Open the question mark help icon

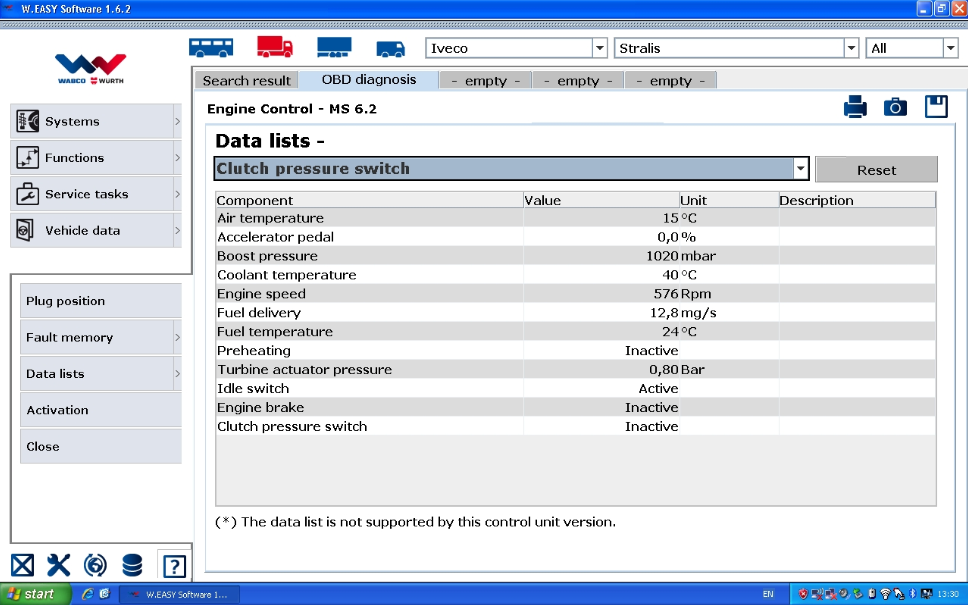(174, 565)
